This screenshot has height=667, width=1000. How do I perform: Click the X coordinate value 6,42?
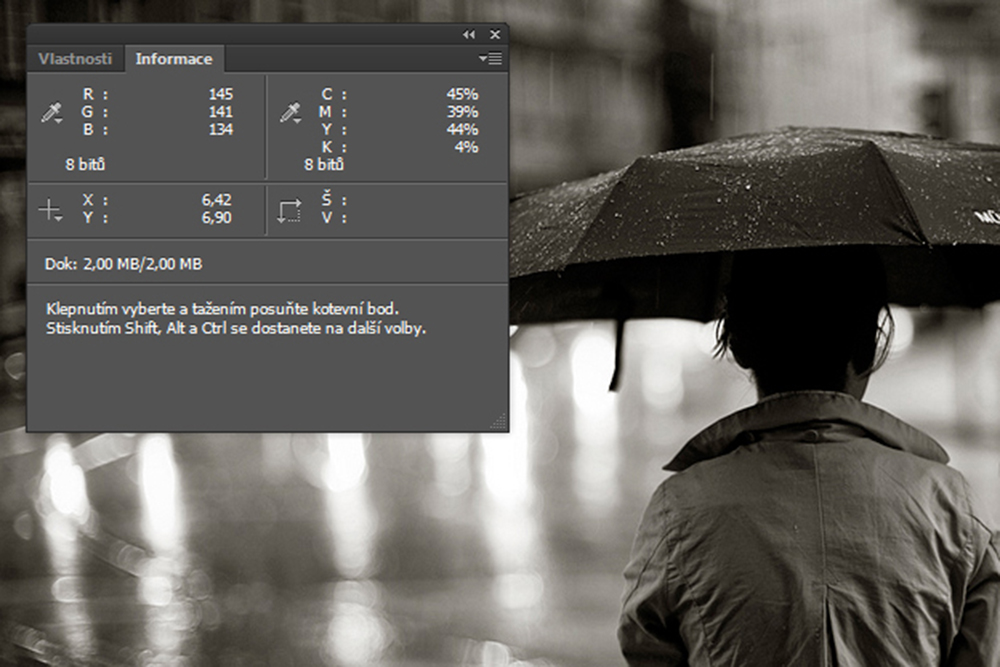(x=216, y=200)
